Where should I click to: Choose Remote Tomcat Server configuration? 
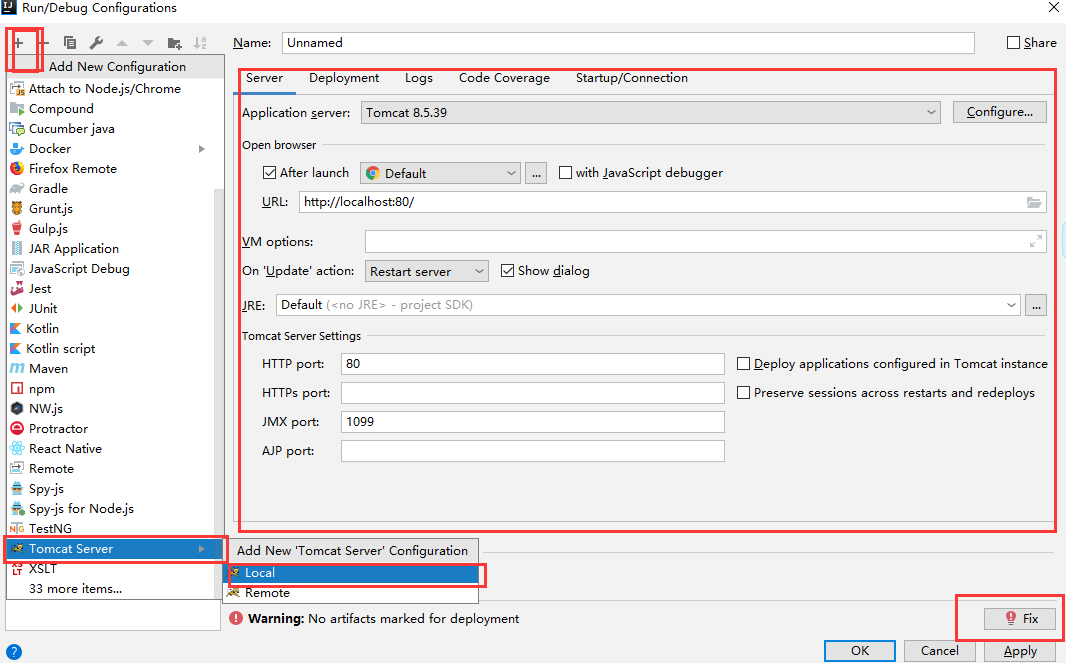(351, 593)
